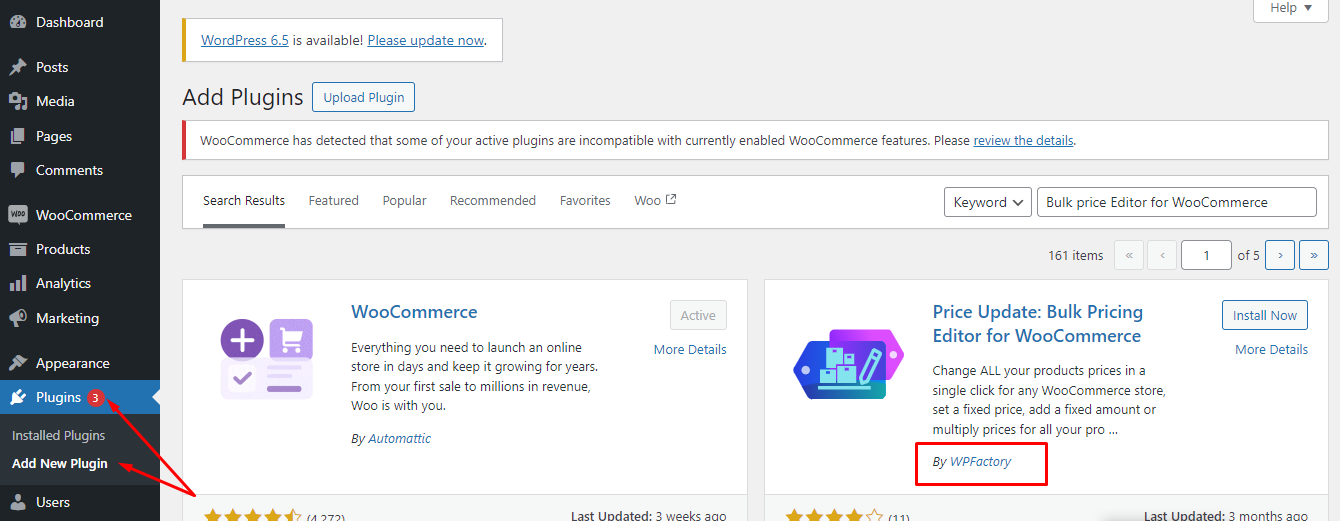The image size is (1340, 521).
Task: Click the WooCommerce logo icon in sidebar
Action: point(18,215)
